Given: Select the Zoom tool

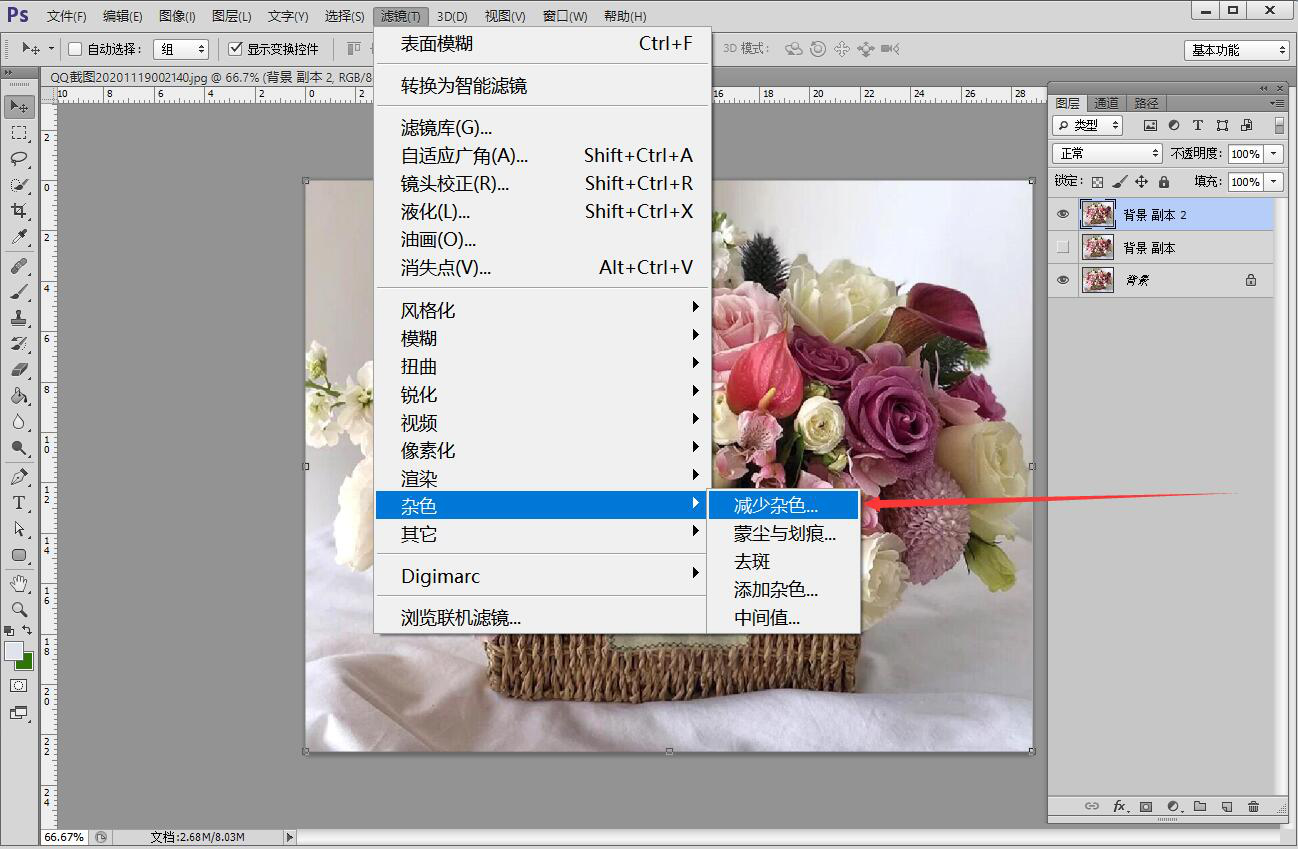Looking at the screenshot, I should tap(19, 609).
